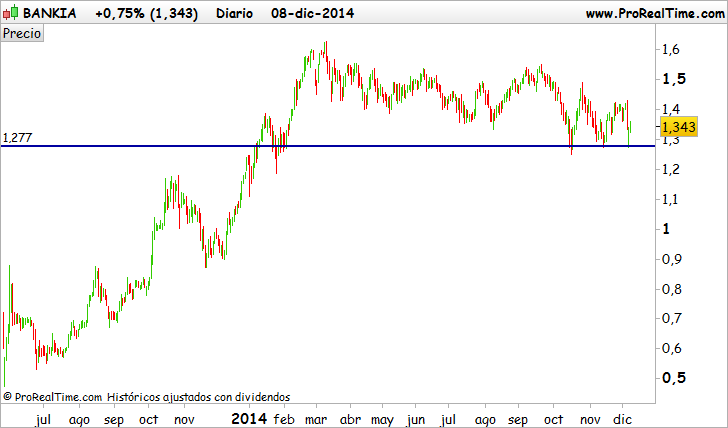Click the abr label on time axis
This screenshot has height=428, width=728.
click(350, 420)
